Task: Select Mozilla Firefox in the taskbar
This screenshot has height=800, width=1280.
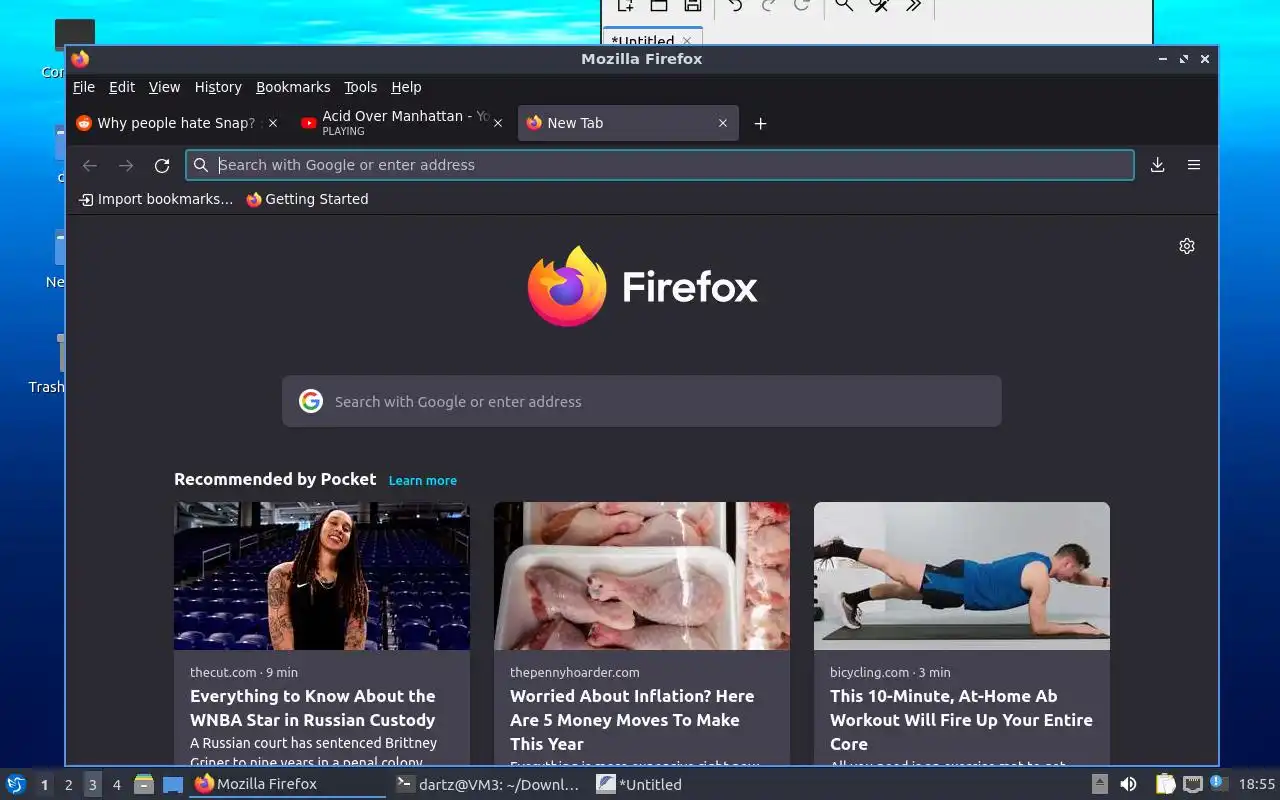Action: [x=288, y=784]
